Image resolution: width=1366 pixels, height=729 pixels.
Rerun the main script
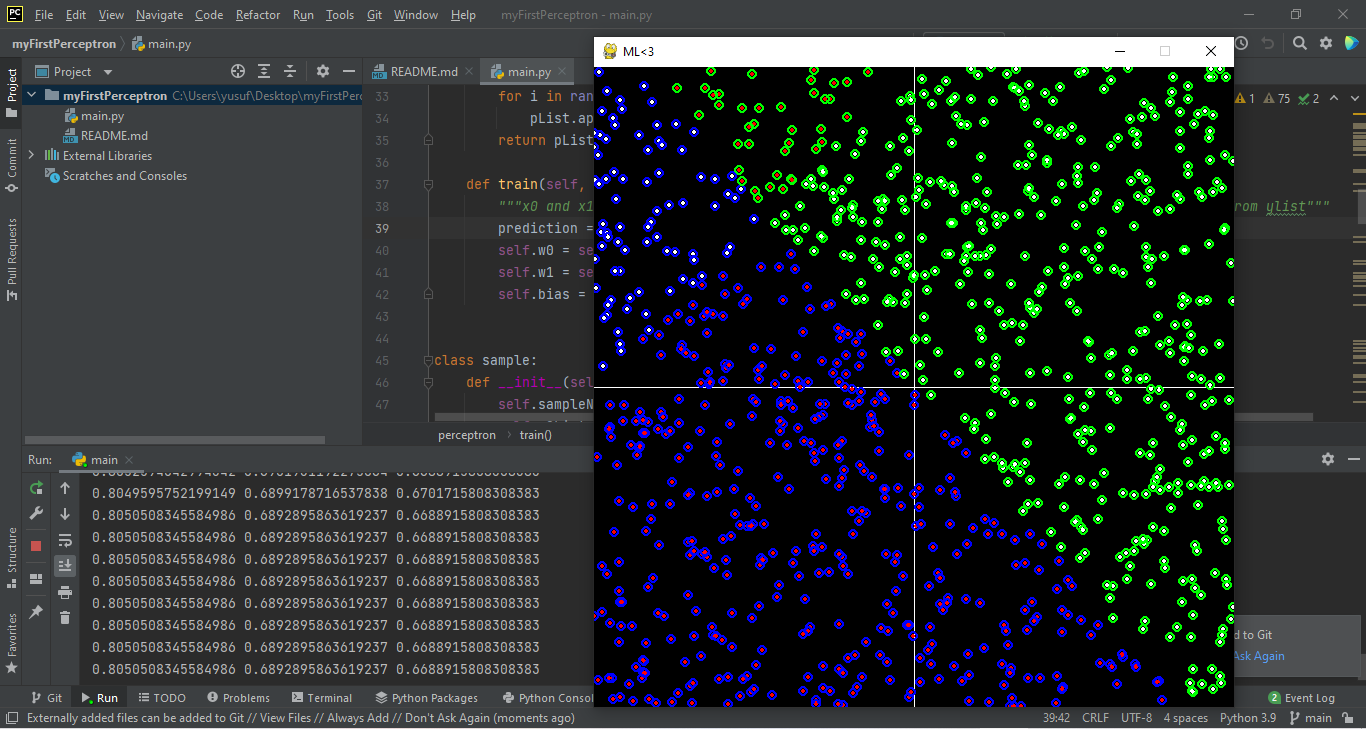coord(36,488)
